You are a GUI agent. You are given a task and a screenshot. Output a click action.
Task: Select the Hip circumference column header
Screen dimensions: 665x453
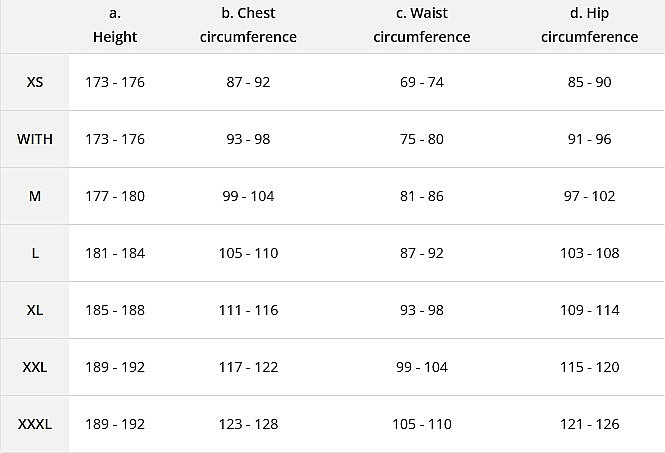tap(589, 25)
